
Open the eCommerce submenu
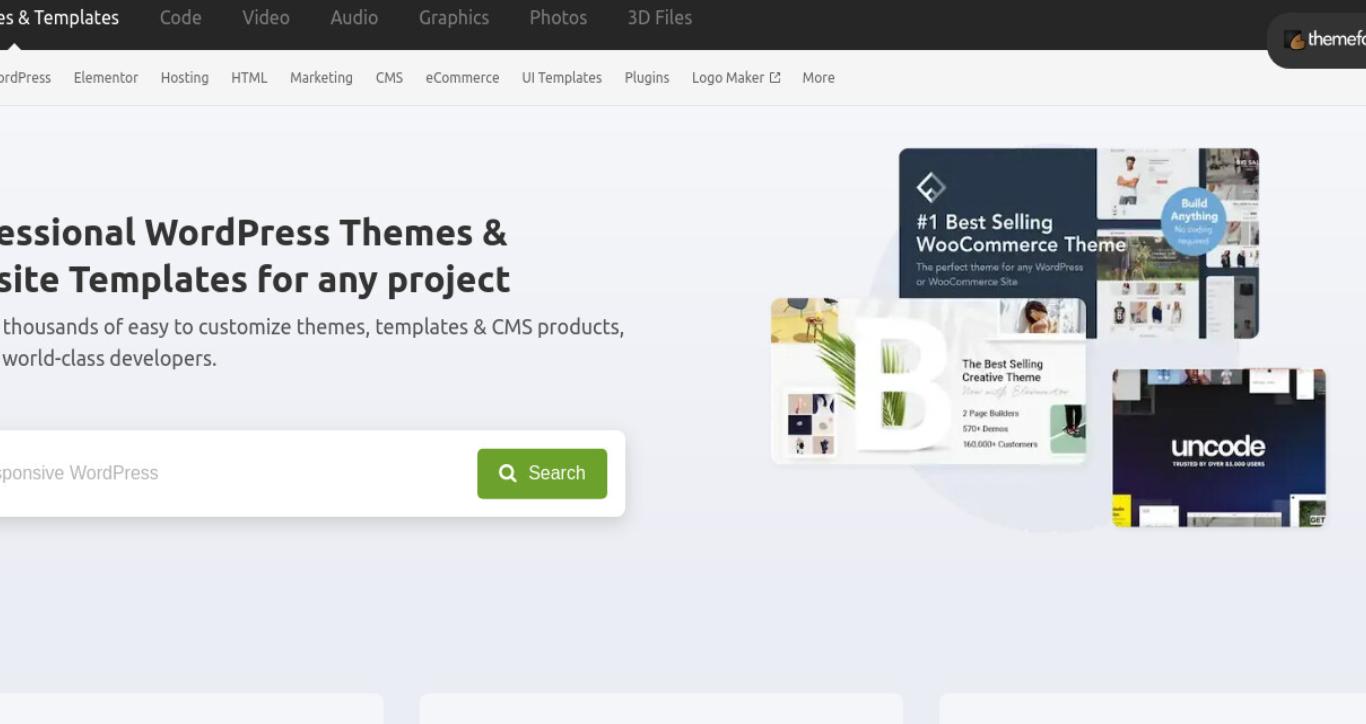(462, 77)
